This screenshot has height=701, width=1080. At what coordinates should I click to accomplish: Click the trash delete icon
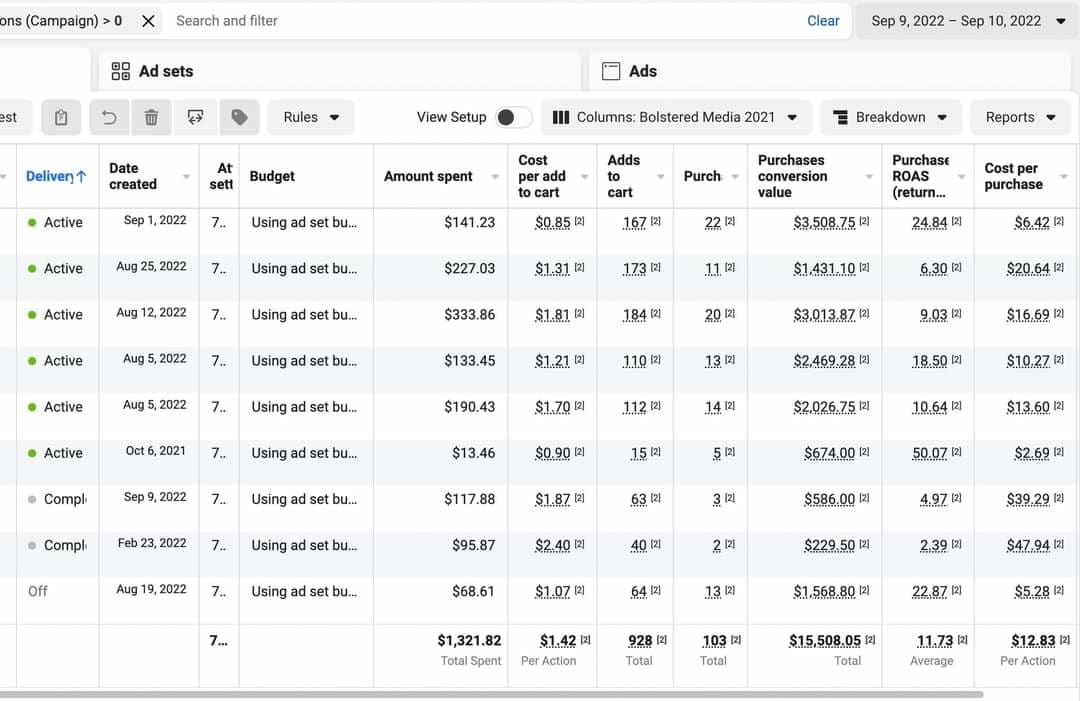click(151, 117)
